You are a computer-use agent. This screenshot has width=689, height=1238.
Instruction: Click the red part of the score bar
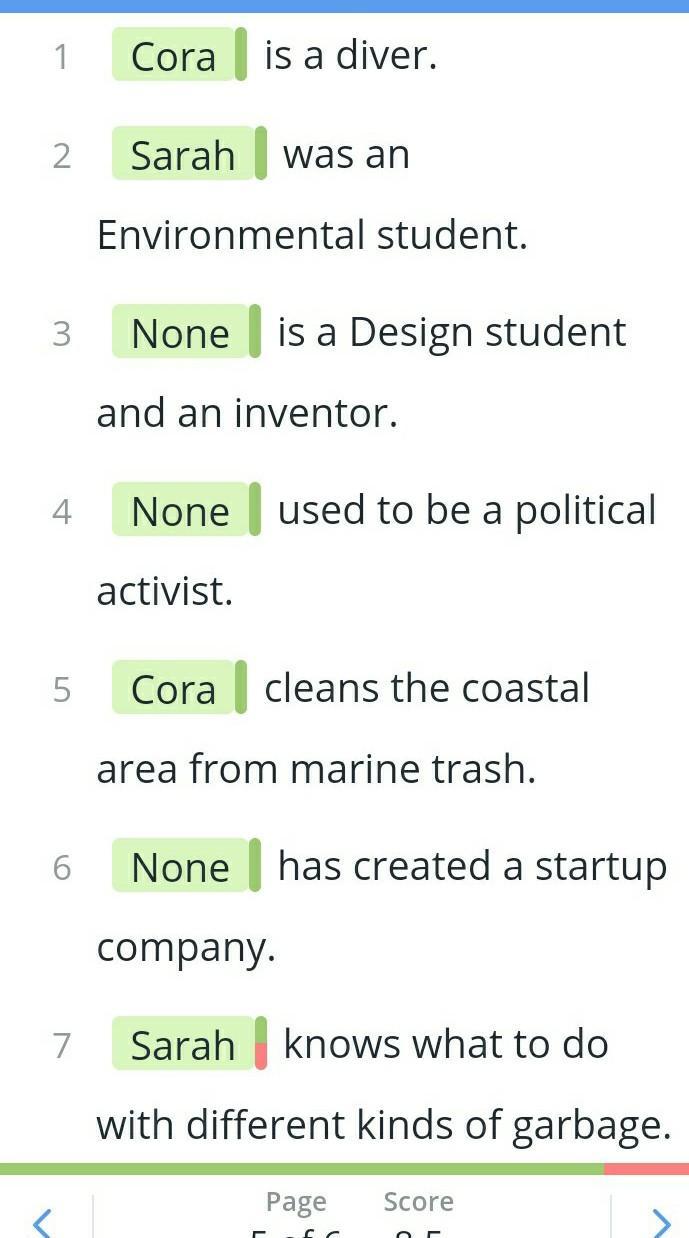point(646,1169)
